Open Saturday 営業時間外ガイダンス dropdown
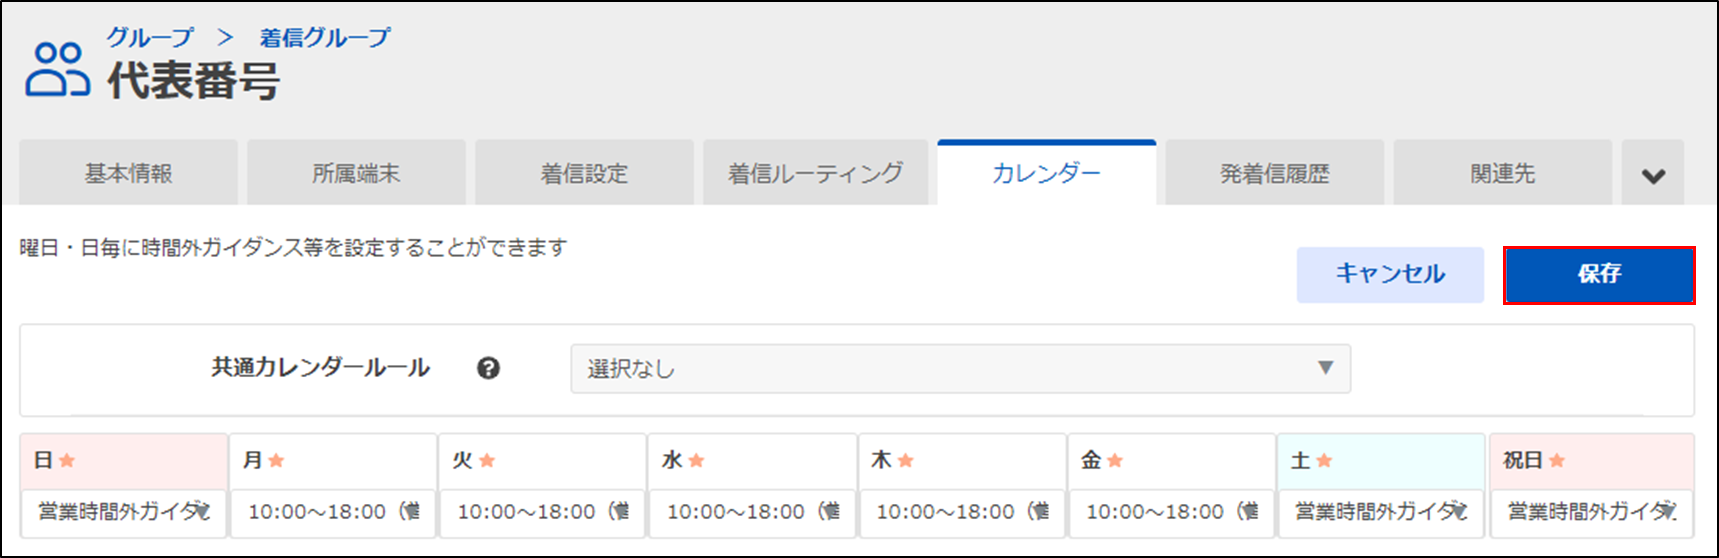 tap(1380, 512)
